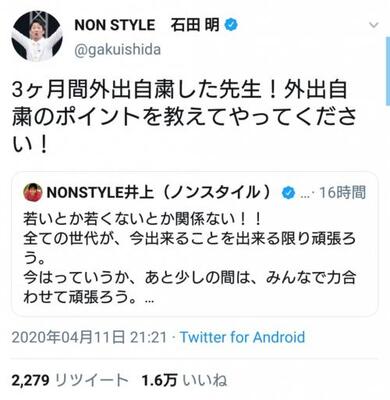Click Ishida's round profile avatar
The width and height of the screenshot is (390, 400).
tap(37, 36)
